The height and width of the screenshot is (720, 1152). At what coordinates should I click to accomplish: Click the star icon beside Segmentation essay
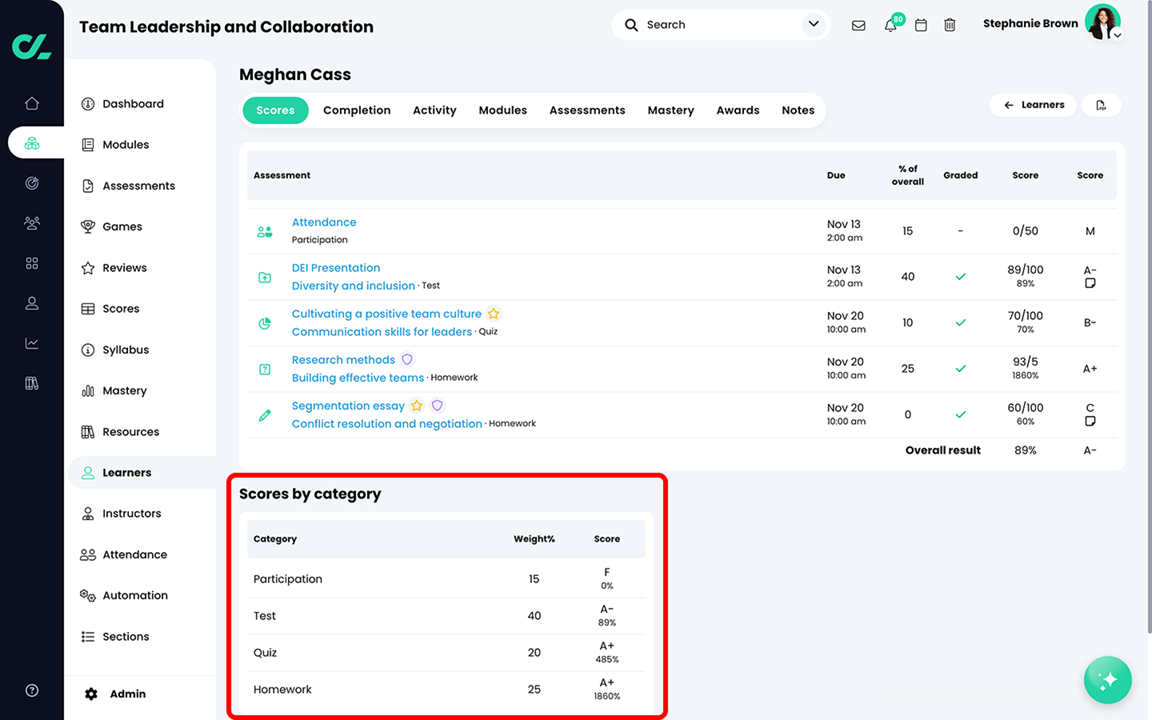click(x=417, y=406)
